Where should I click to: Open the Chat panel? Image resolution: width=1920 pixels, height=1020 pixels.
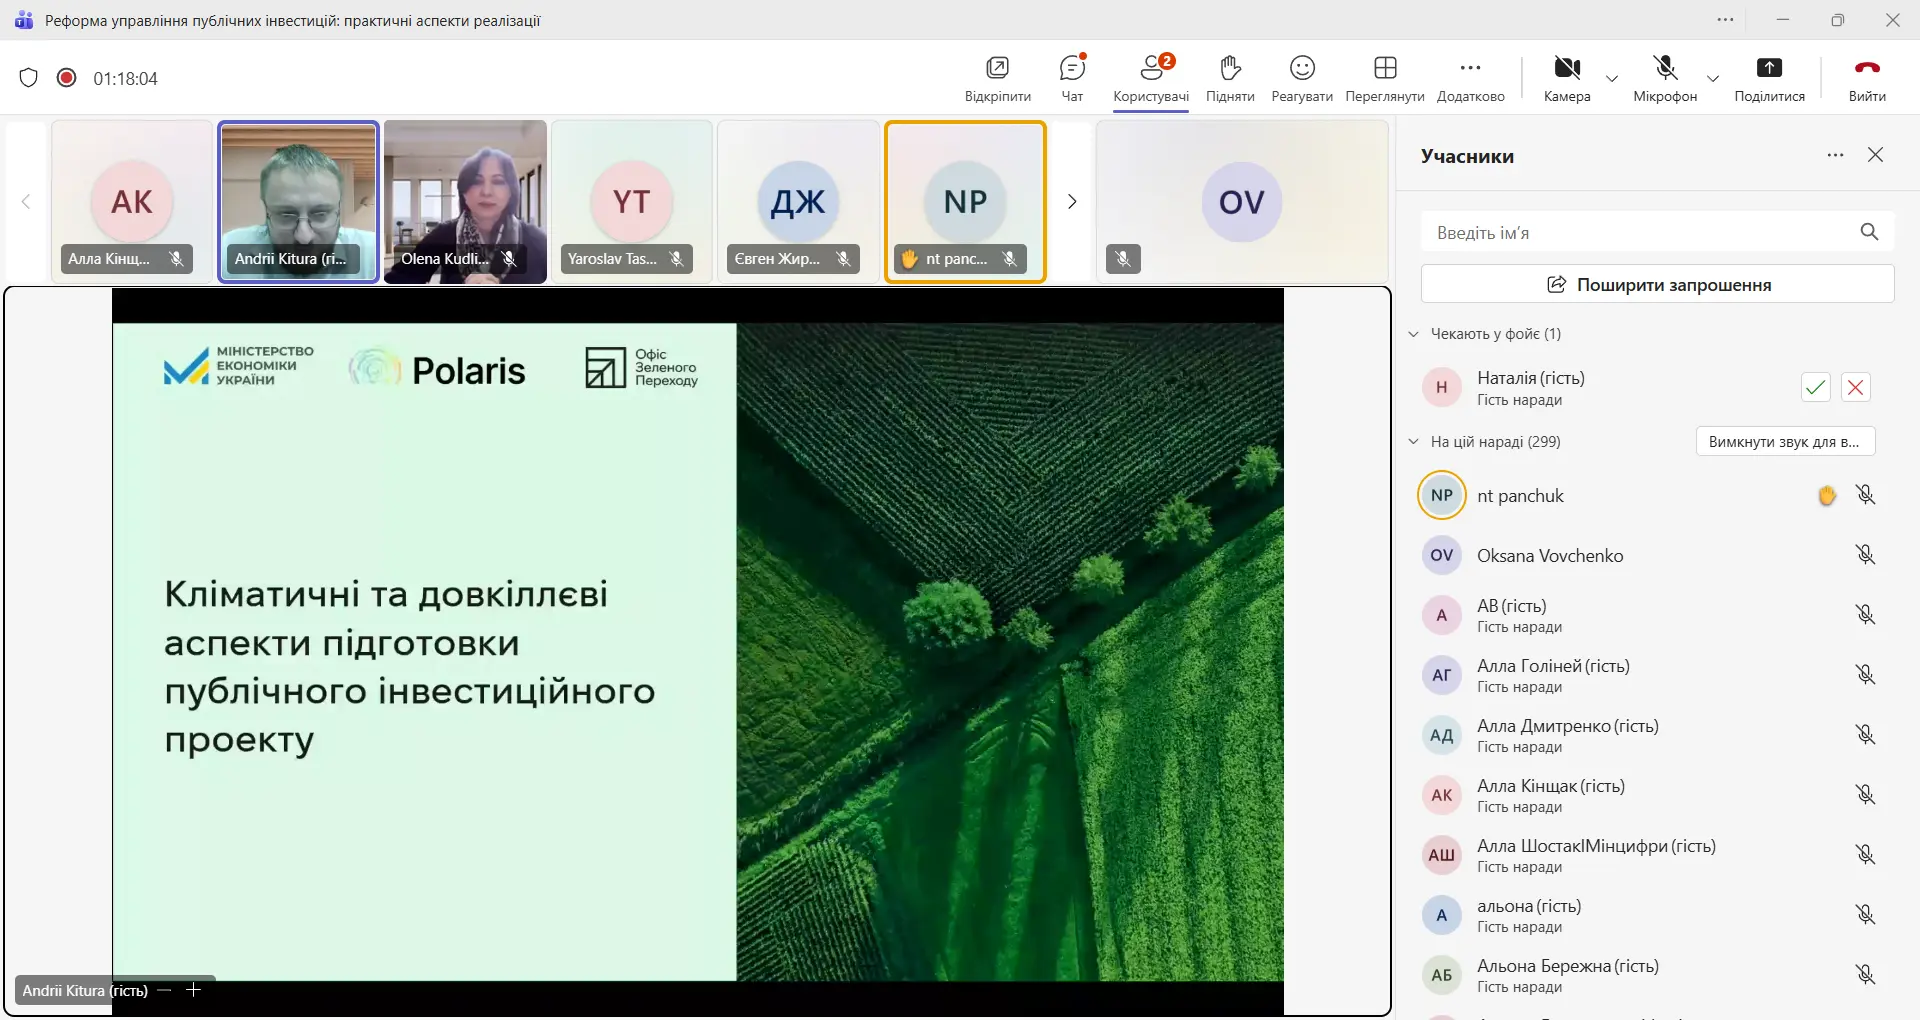[1071, 78]
